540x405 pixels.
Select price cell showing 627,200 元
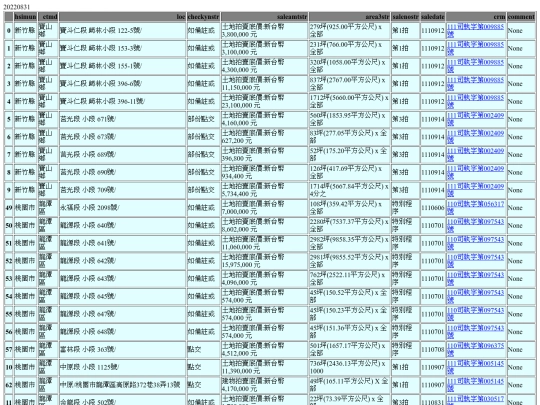(x=264, y=137)
